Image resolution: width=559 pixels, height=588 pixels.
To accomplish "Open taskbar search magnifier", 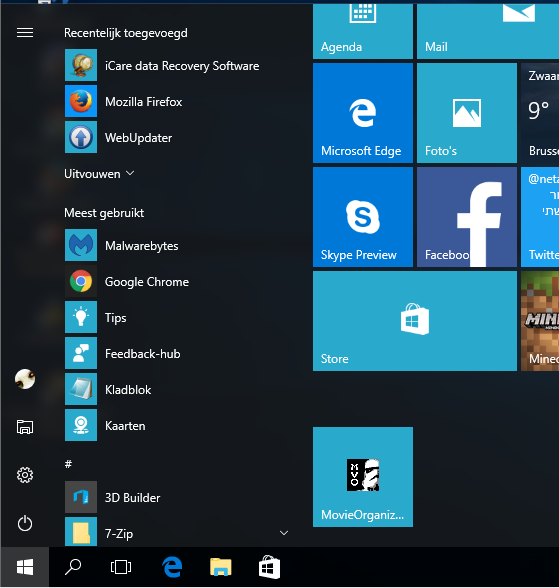I will 73,567.
